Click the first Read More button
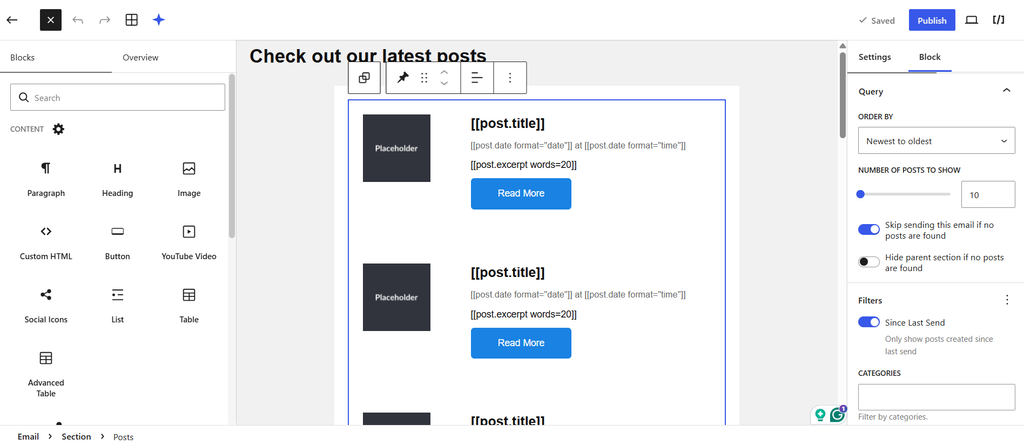1024x446 pixels. tap(521, 193)
